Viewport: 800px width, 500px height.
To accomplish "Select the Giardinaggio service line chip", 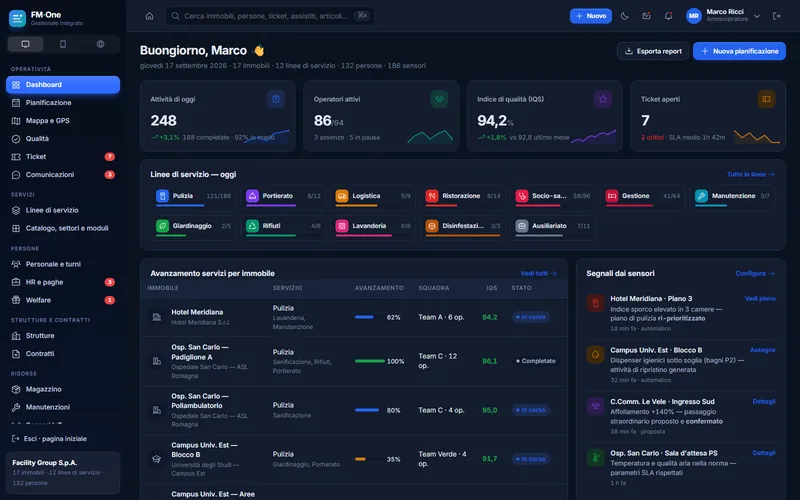I will point(193,227).
